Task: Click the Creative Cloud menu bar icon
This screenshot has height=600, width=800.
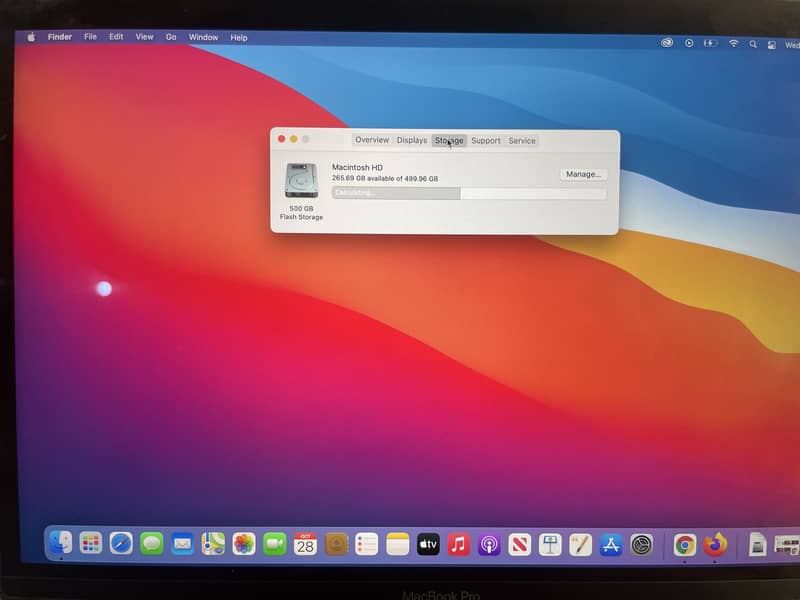Action: click(667, 43)
